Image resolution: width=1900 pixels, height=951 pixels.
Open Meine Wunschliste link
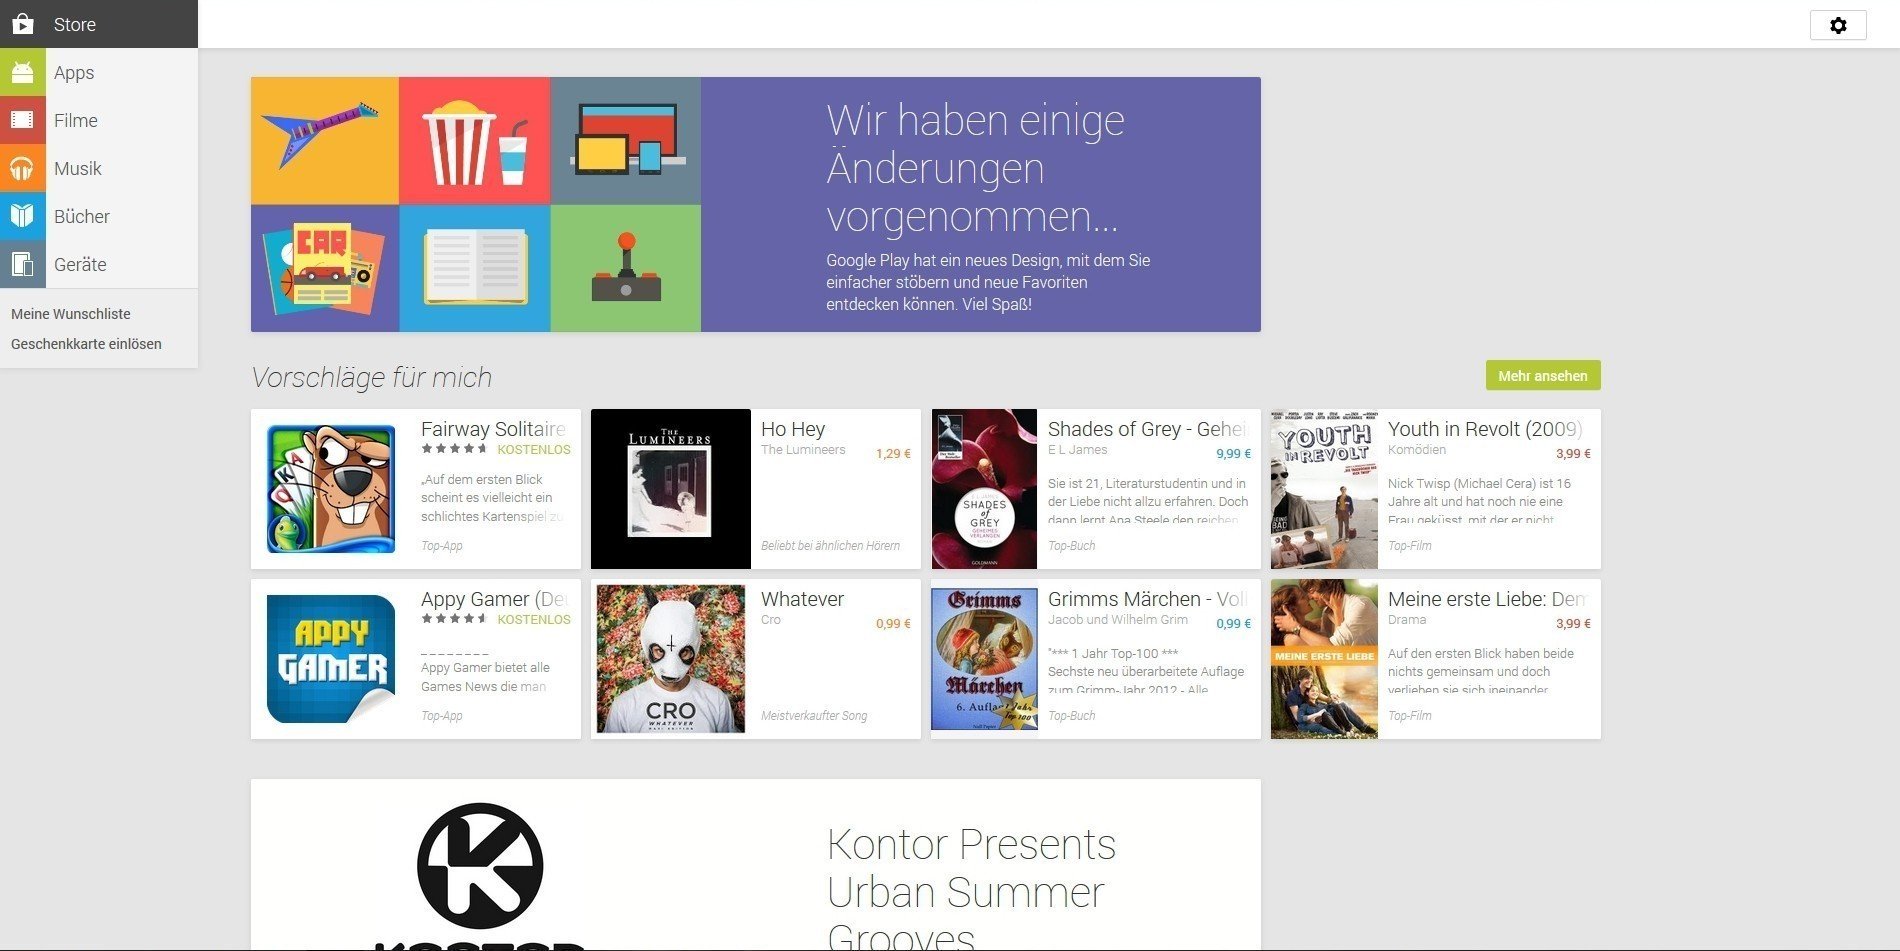coord(71,314)
